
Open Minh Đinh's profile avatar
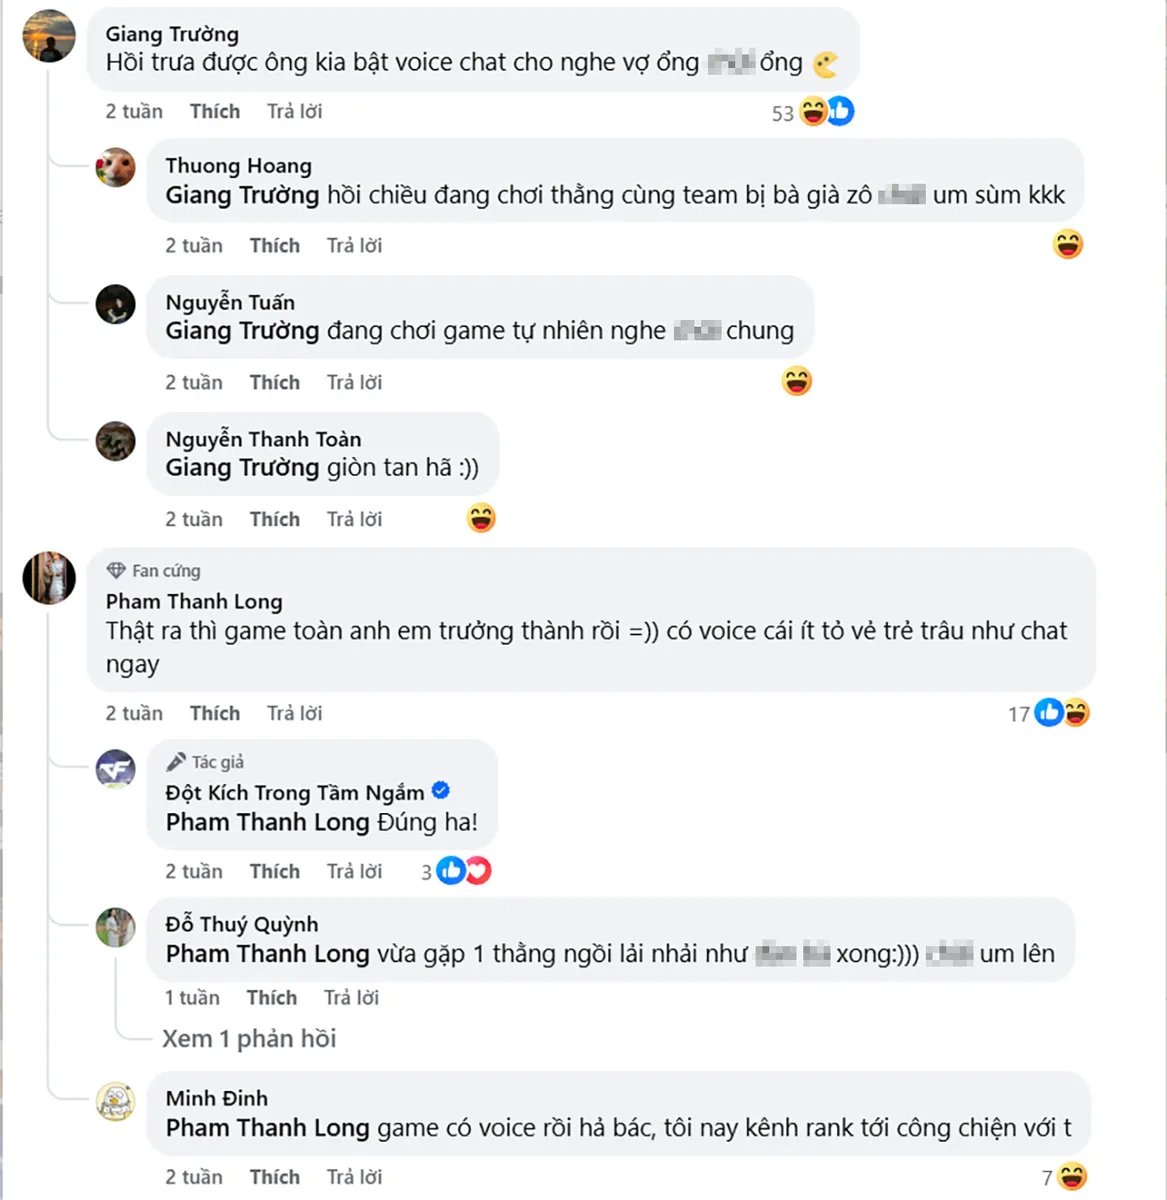click(x=116, y=1103)
